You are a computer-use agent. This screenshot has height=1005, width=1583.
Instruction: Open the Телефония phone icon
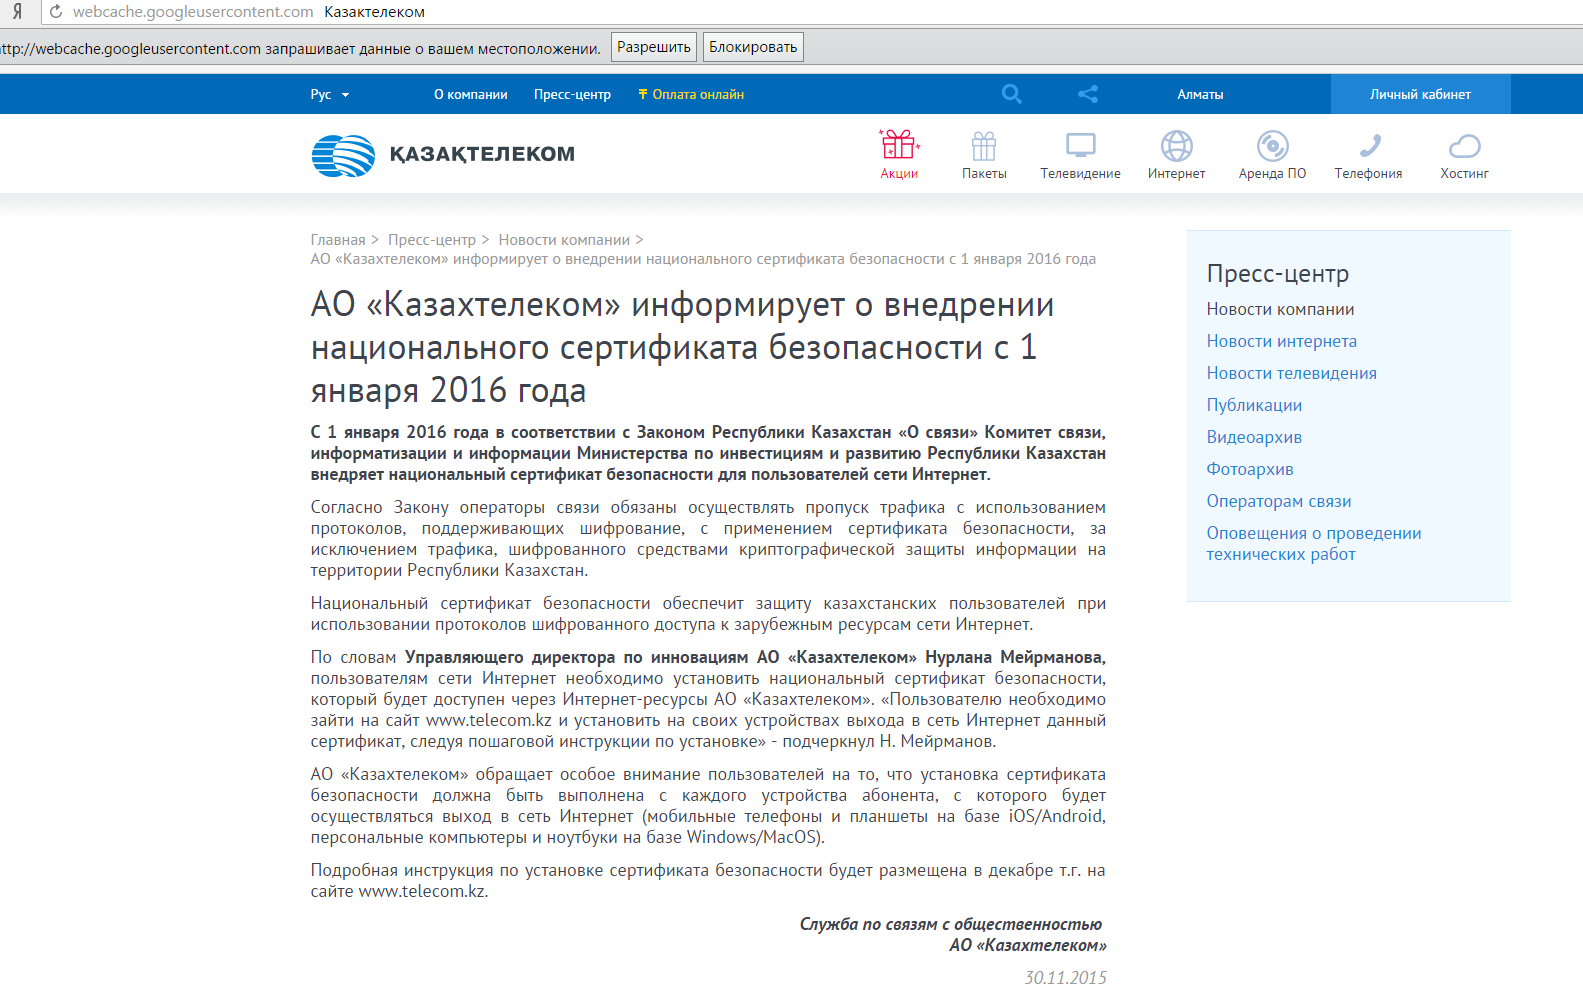pyautogui.click(x=1369, y=146)
